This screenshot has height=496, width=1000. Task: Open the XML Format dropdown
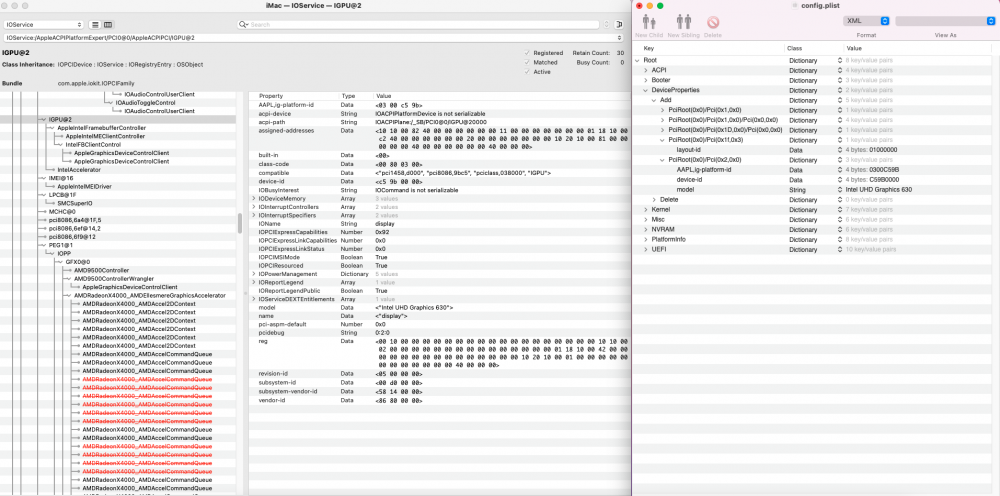click(x=866, y=21)
